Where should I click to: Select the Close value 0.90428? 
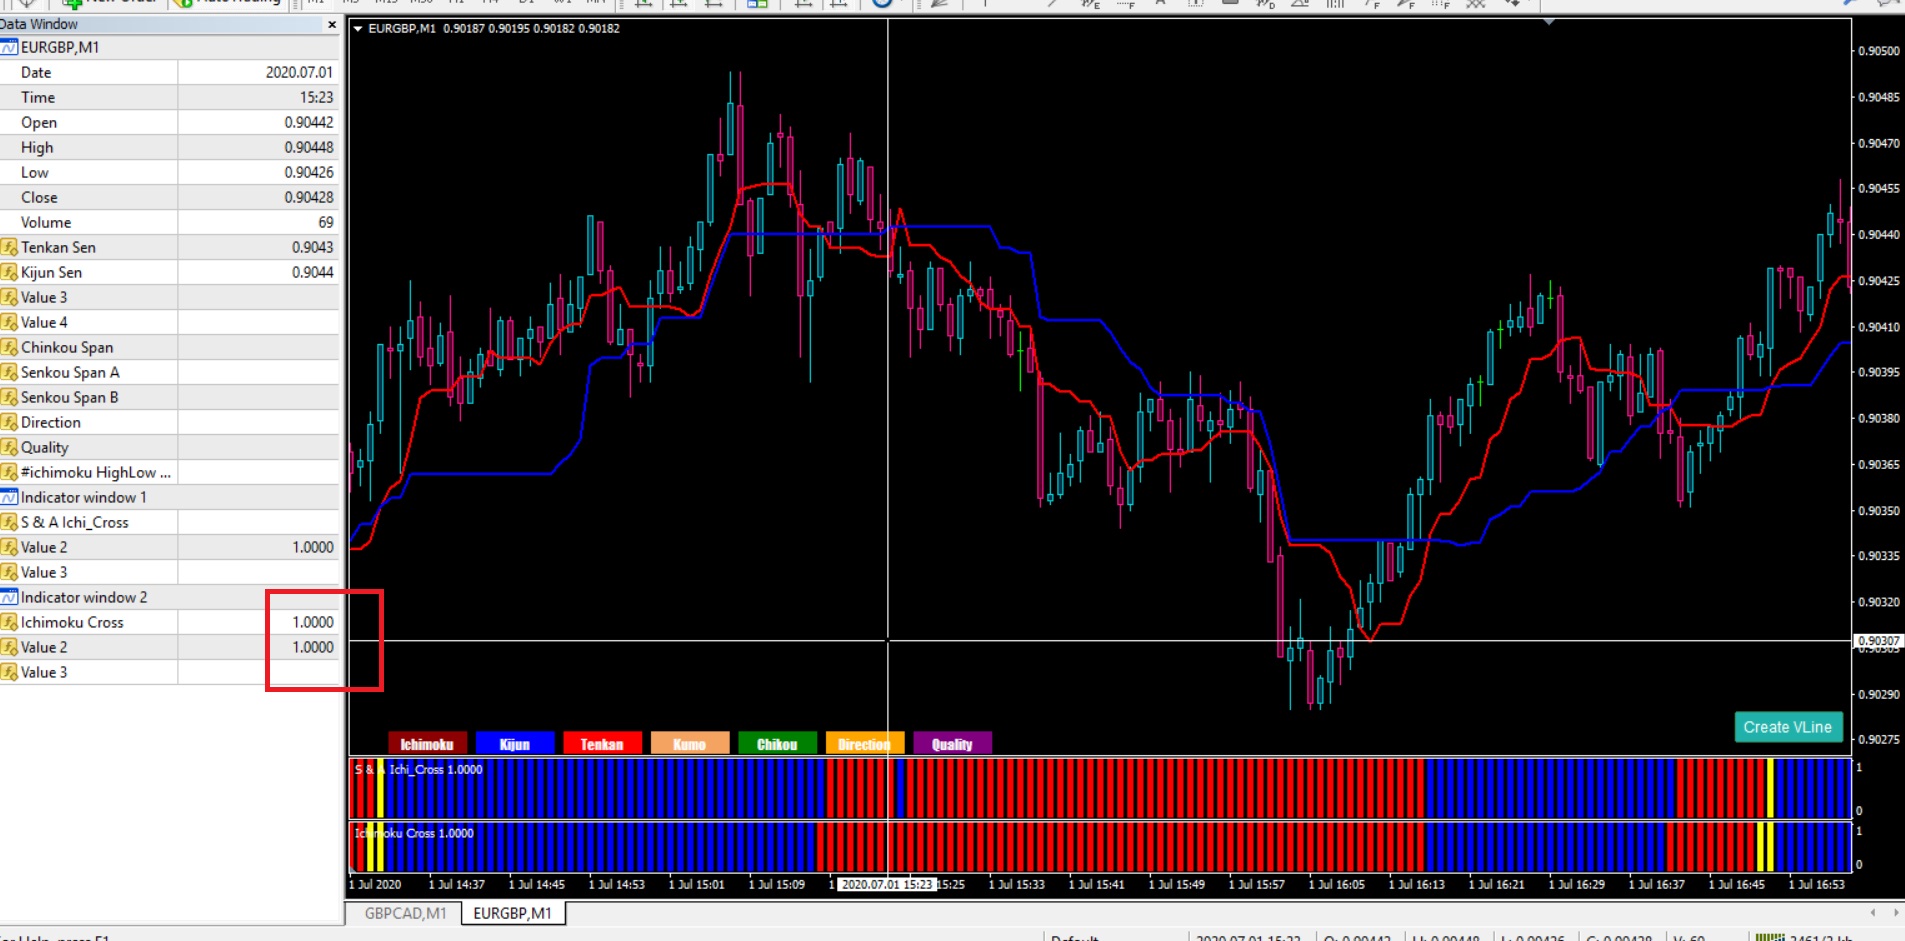(308, 197)
